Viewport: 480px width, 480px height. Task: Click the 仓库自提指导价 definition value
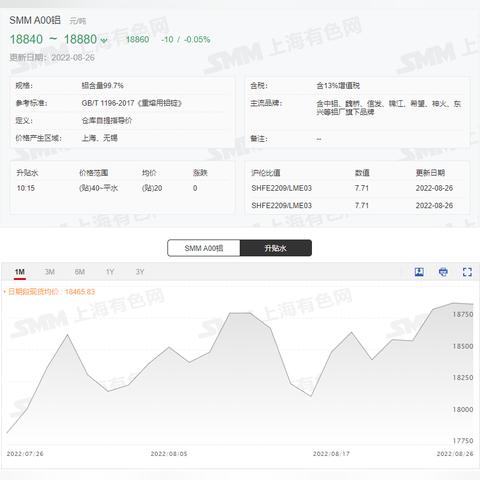(107, 120)
